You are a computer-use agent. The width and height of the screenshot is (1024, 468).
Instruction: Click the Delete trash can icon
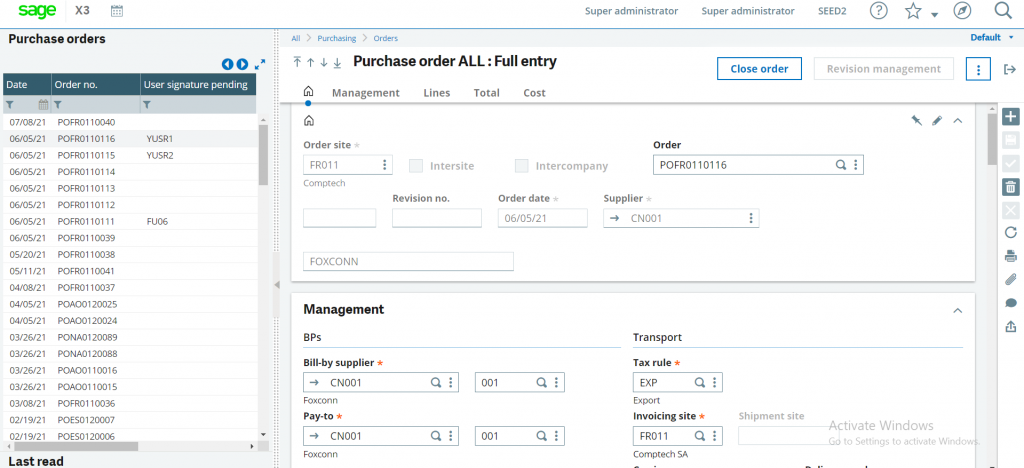1010,187
